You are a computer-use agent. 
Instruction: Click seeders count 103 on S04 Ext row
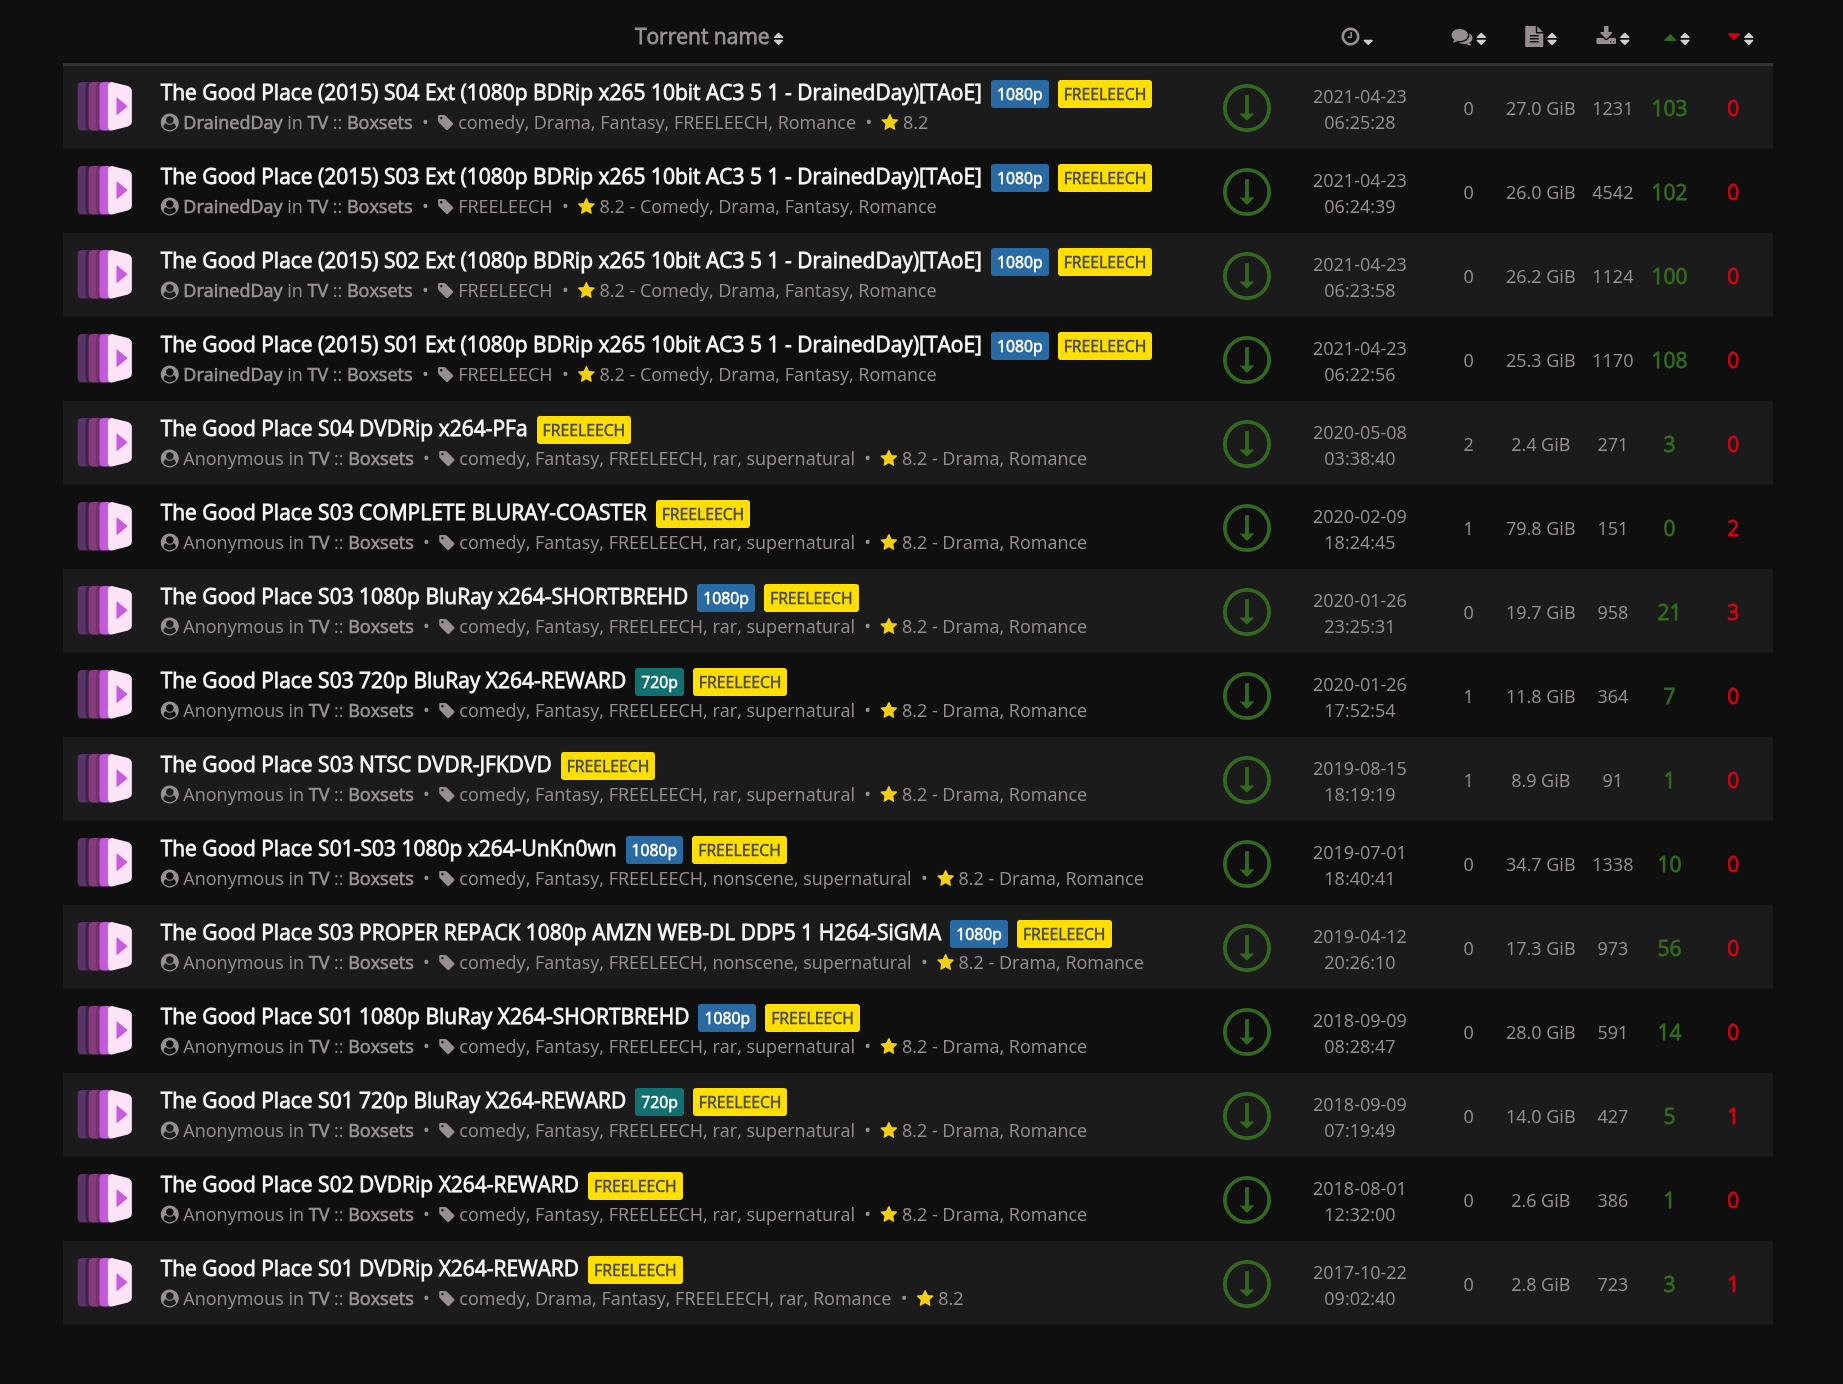[x=1669, y=108]
